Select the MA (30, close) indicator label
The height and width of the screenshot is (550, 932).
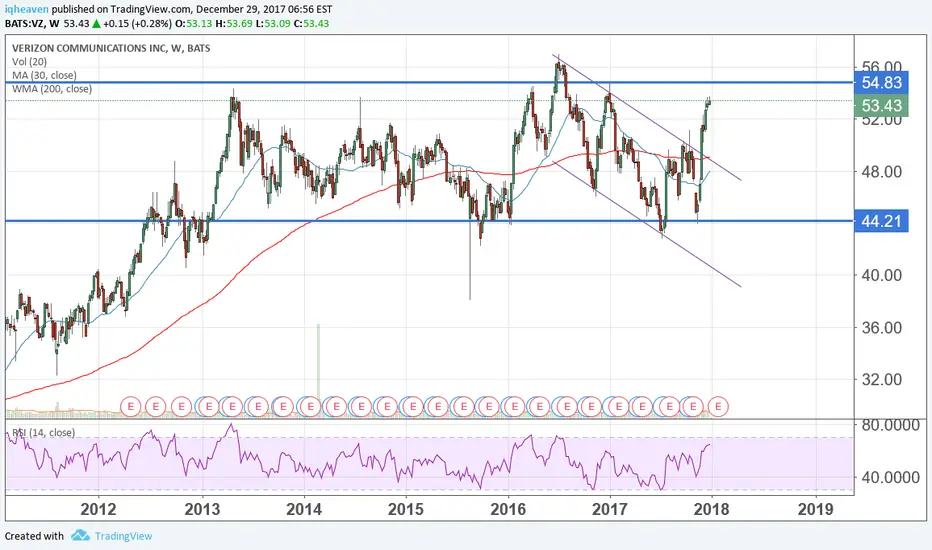[44, 76]
